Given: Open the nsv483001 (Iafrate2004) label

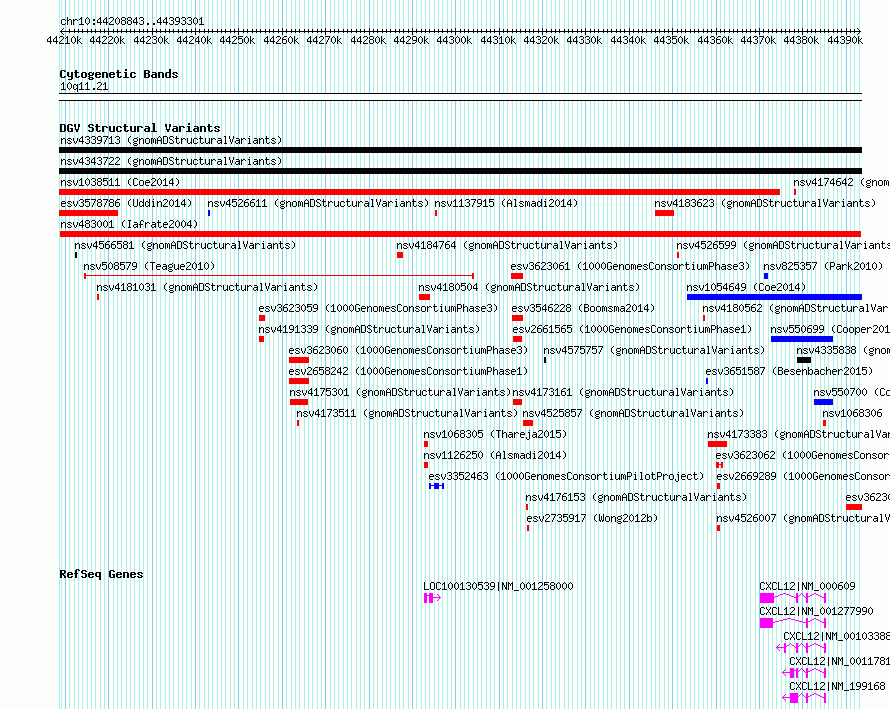Looking at the screenshot, I should click(129, 224).
